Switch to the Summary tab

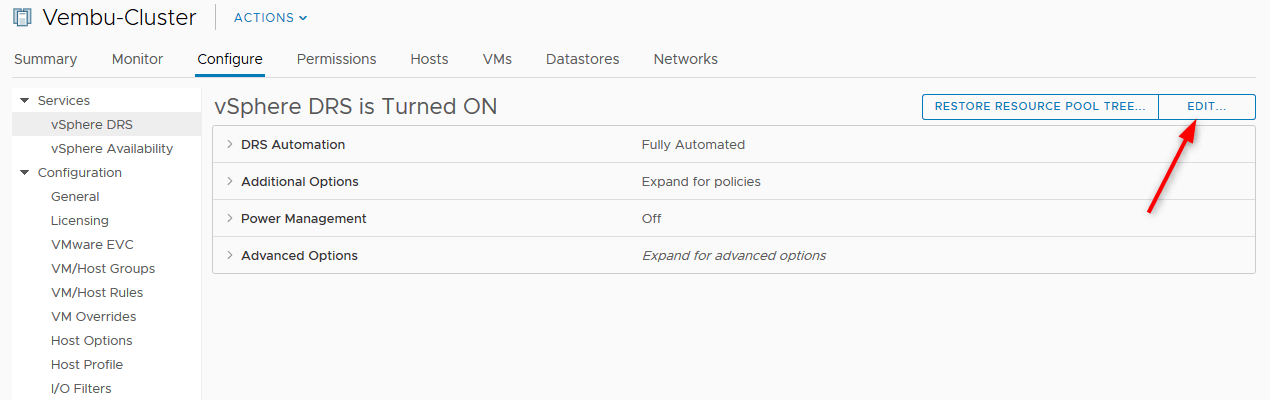45,59
